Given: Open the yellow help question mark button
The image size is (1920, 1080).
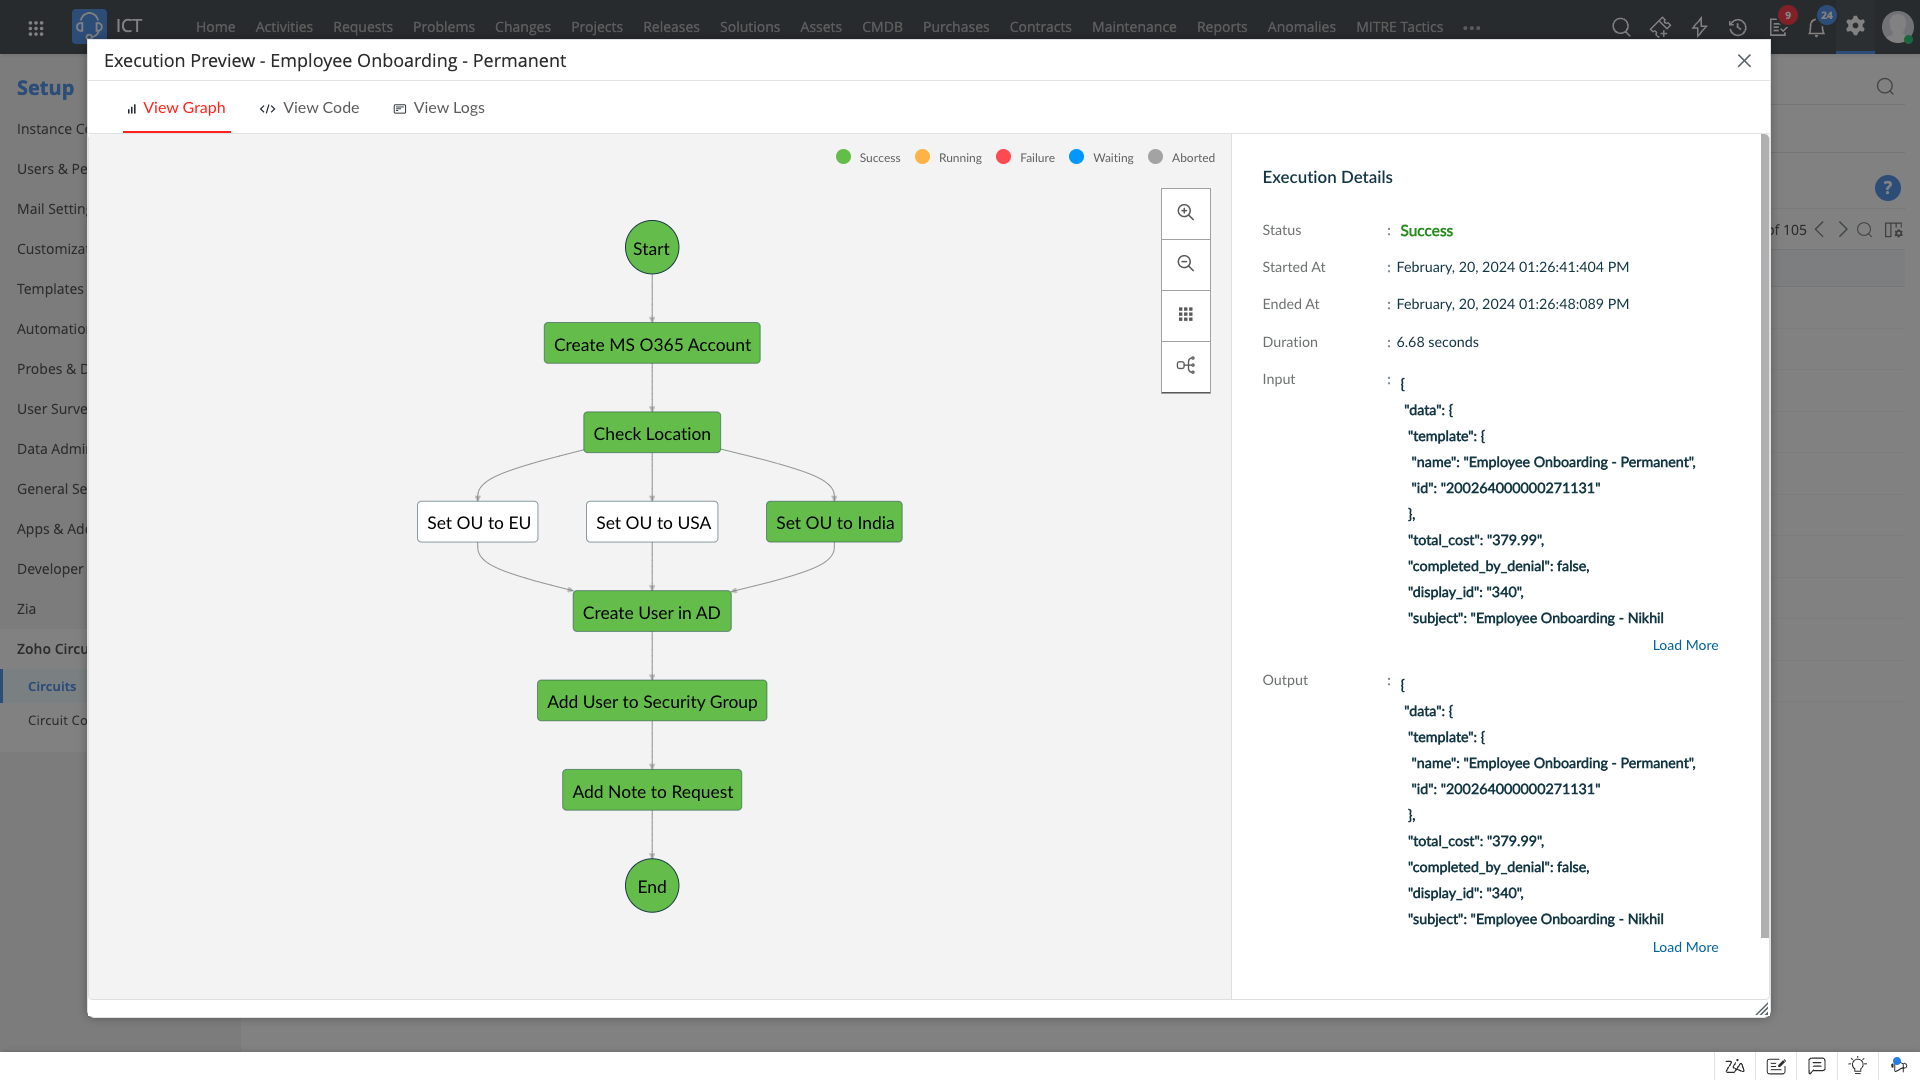Looking at the screenshot, I should 1887,188.
